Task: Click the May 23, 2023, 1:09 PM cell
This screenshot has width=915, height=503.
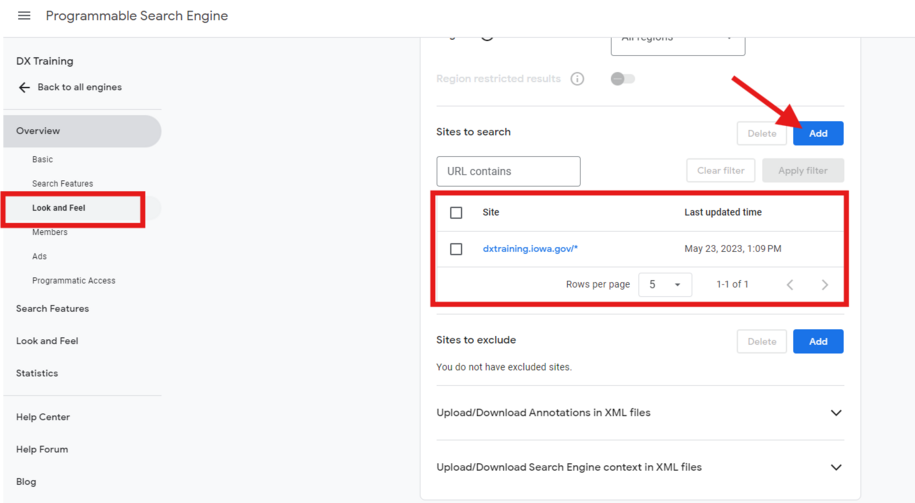Action: tap(733, 249)
